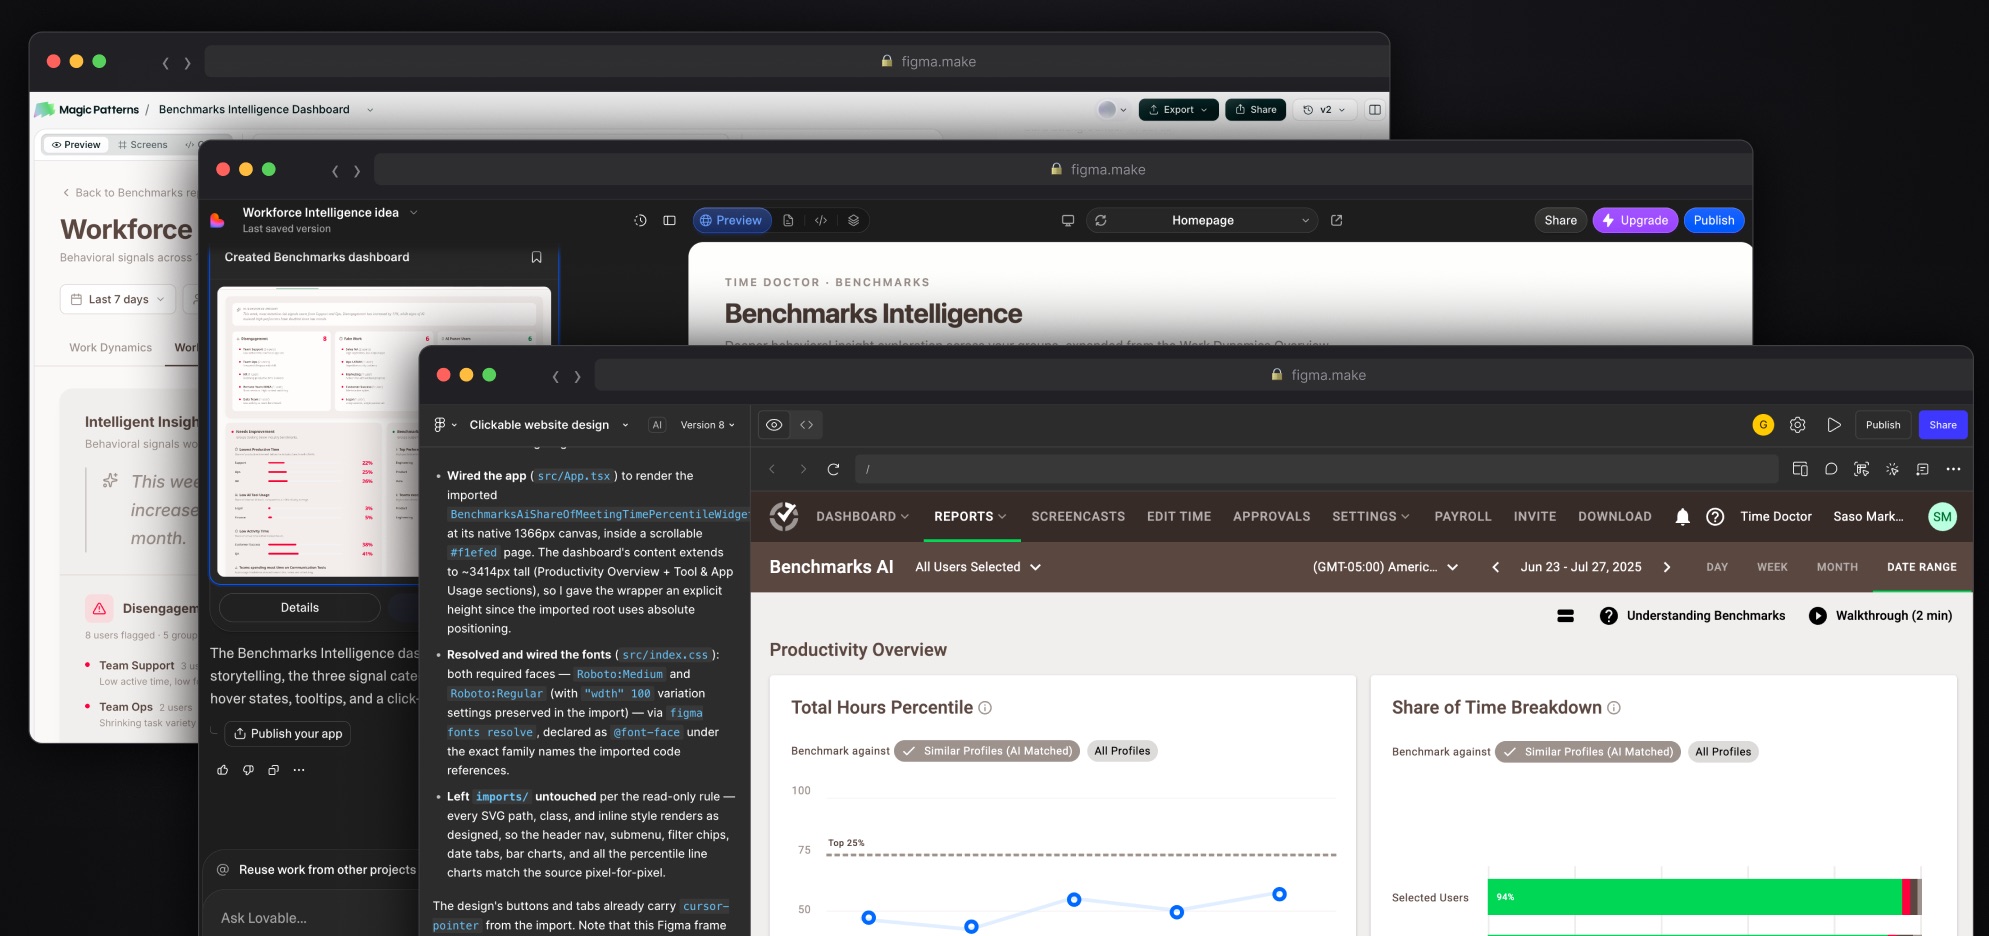The width and height of the screenshot is (1989, 936).
Task: Open the notifications bell in Time Doctor header
Action: tap(1682, 517)
